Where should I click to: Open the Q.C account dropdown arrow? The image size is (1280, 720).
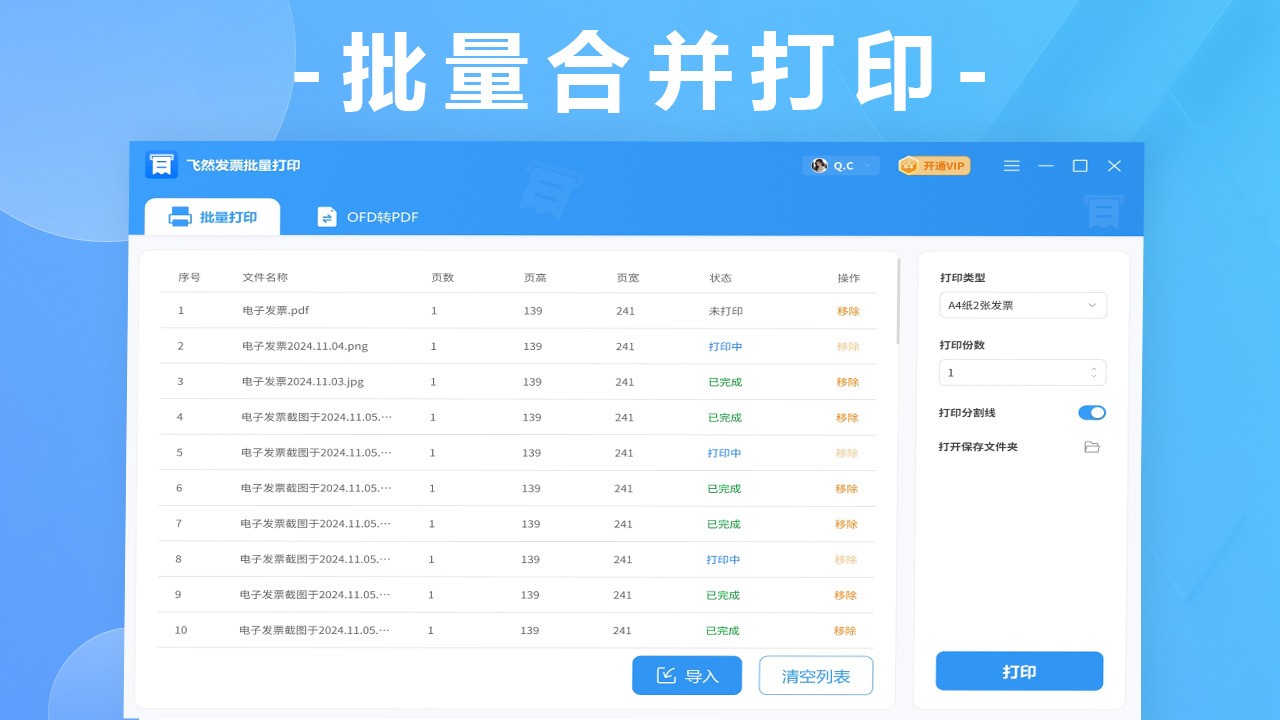867,166
